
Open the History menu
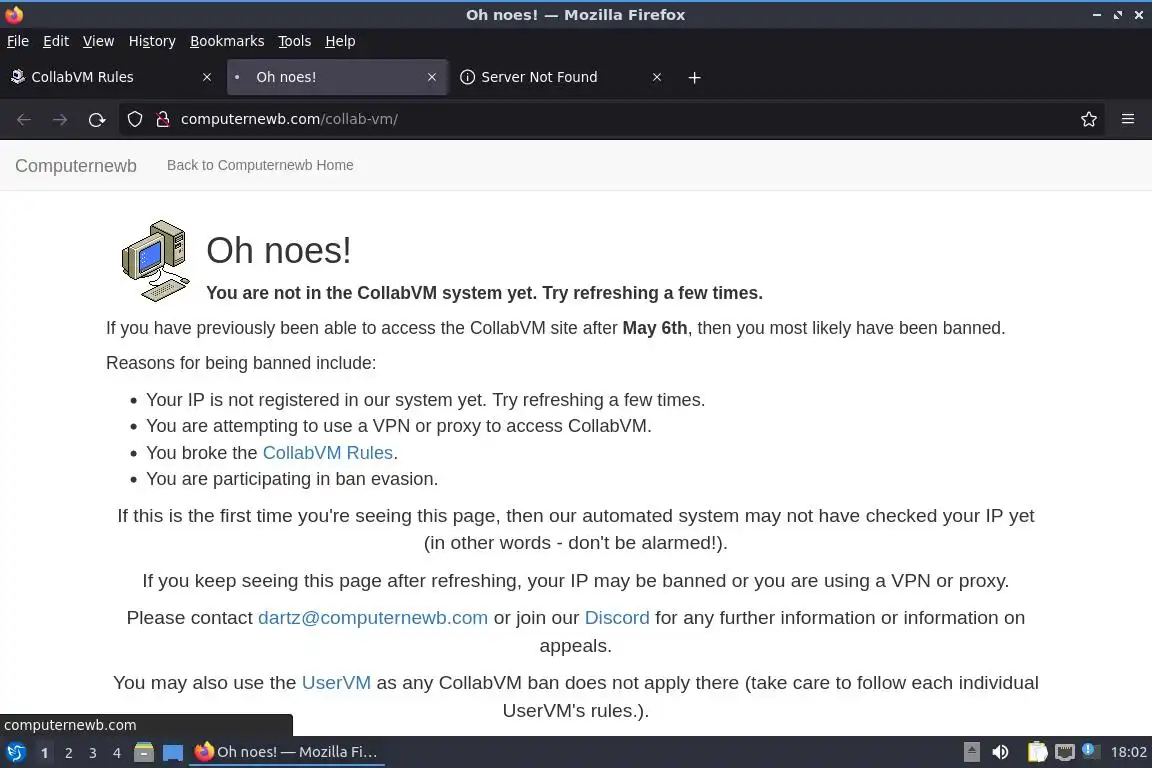point(152,41)
